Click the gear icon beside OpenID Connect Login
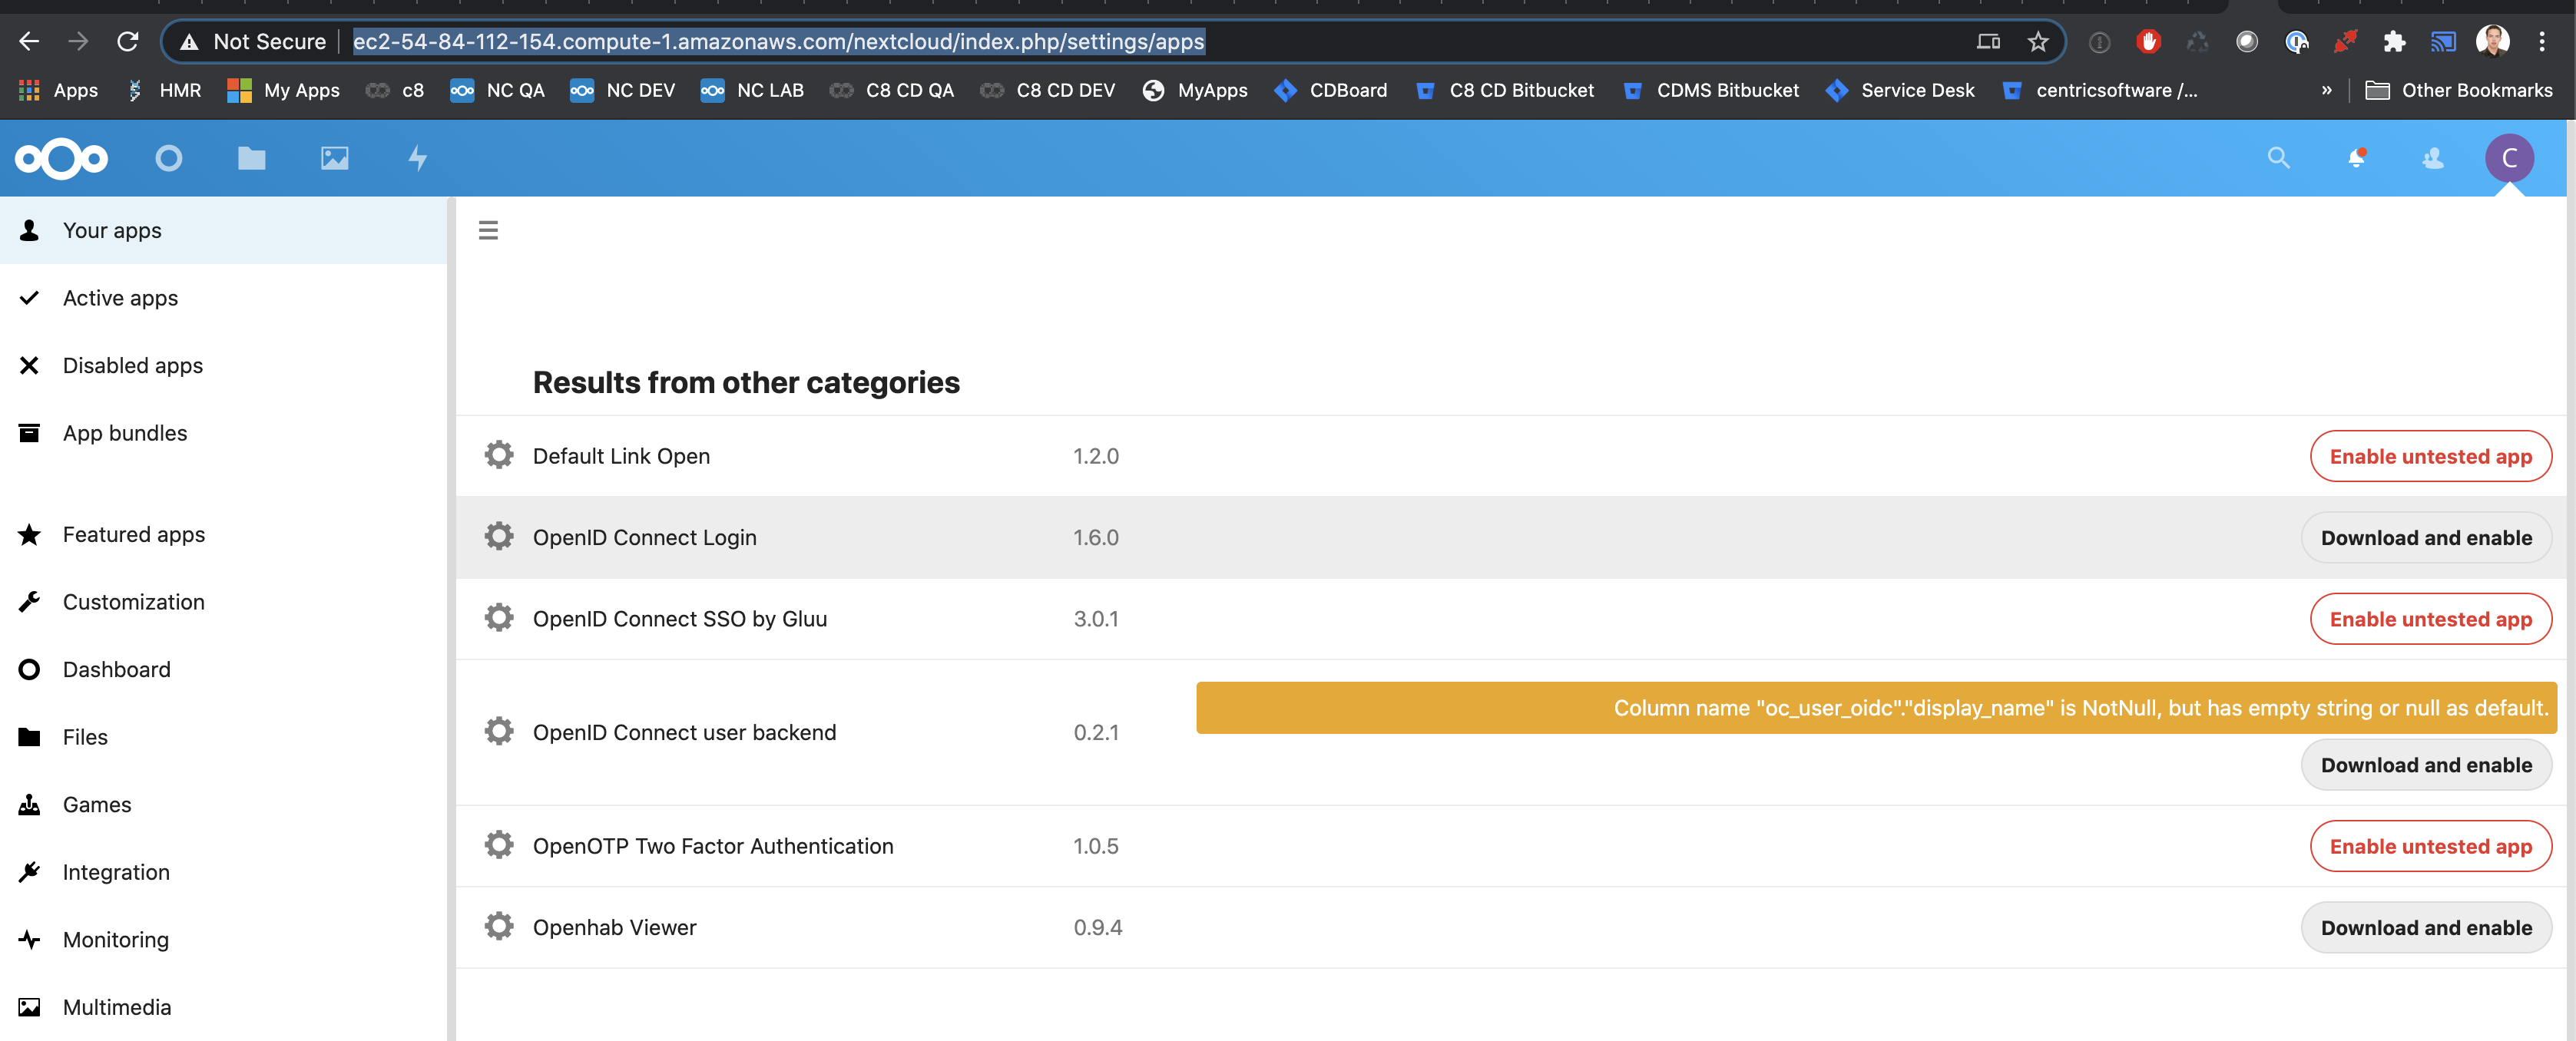 (x=499, y=536)
